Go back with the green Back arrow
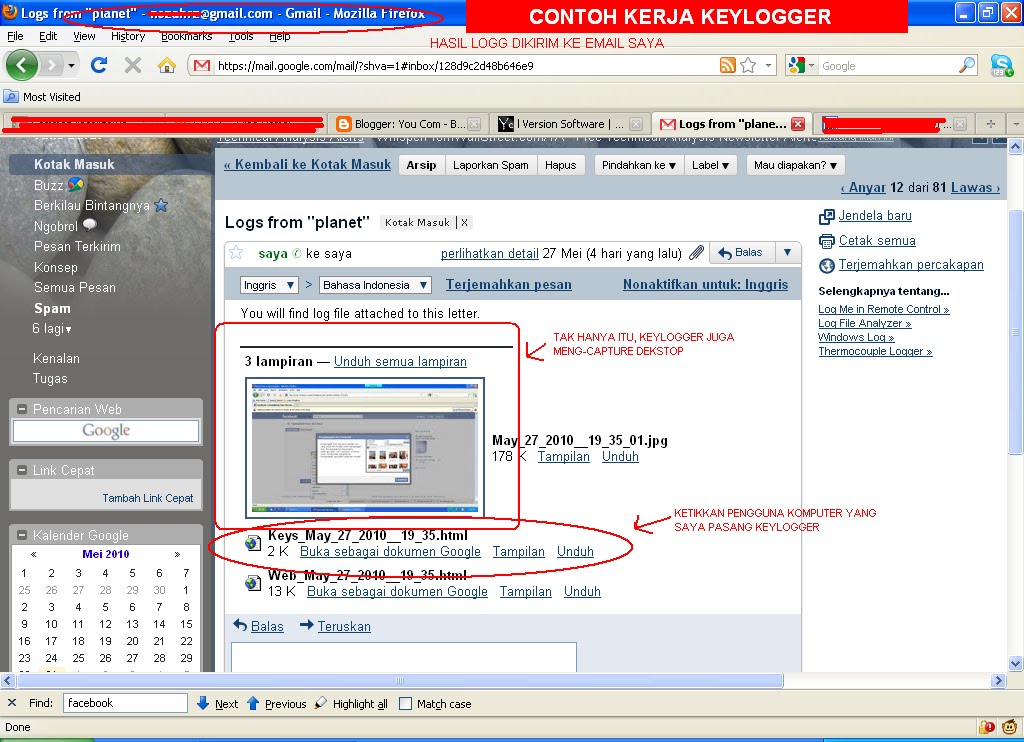Image resolution: width=1024 pixels, height=742 pixels. point(22,65)
